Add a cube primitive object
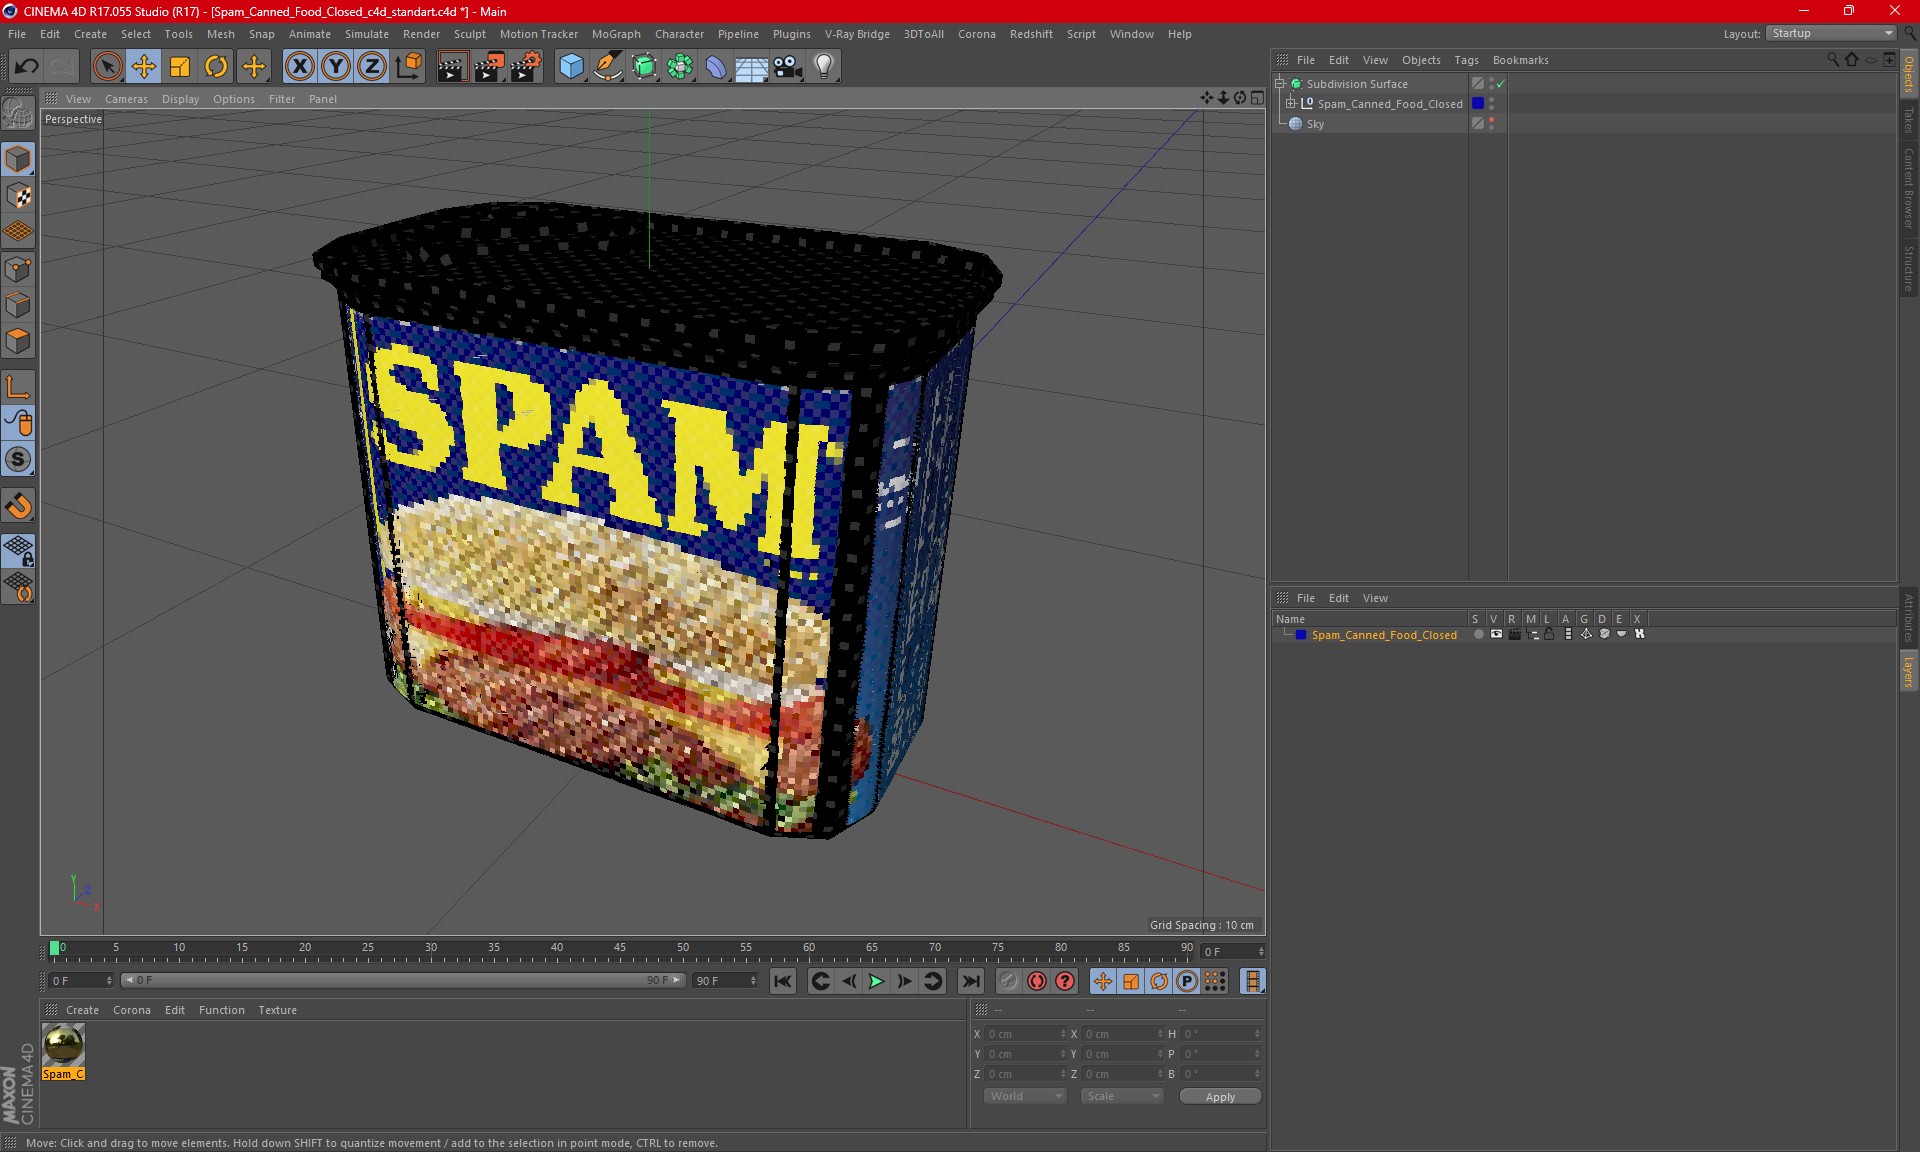The image size is (1920, 1152). (571, 67)
